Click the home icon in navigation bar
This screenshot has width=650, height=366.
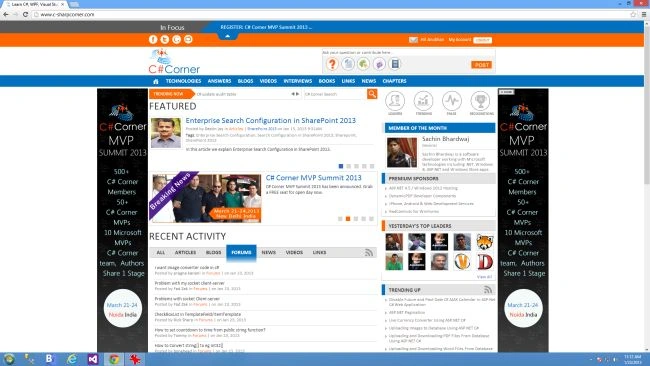(156, 81)
